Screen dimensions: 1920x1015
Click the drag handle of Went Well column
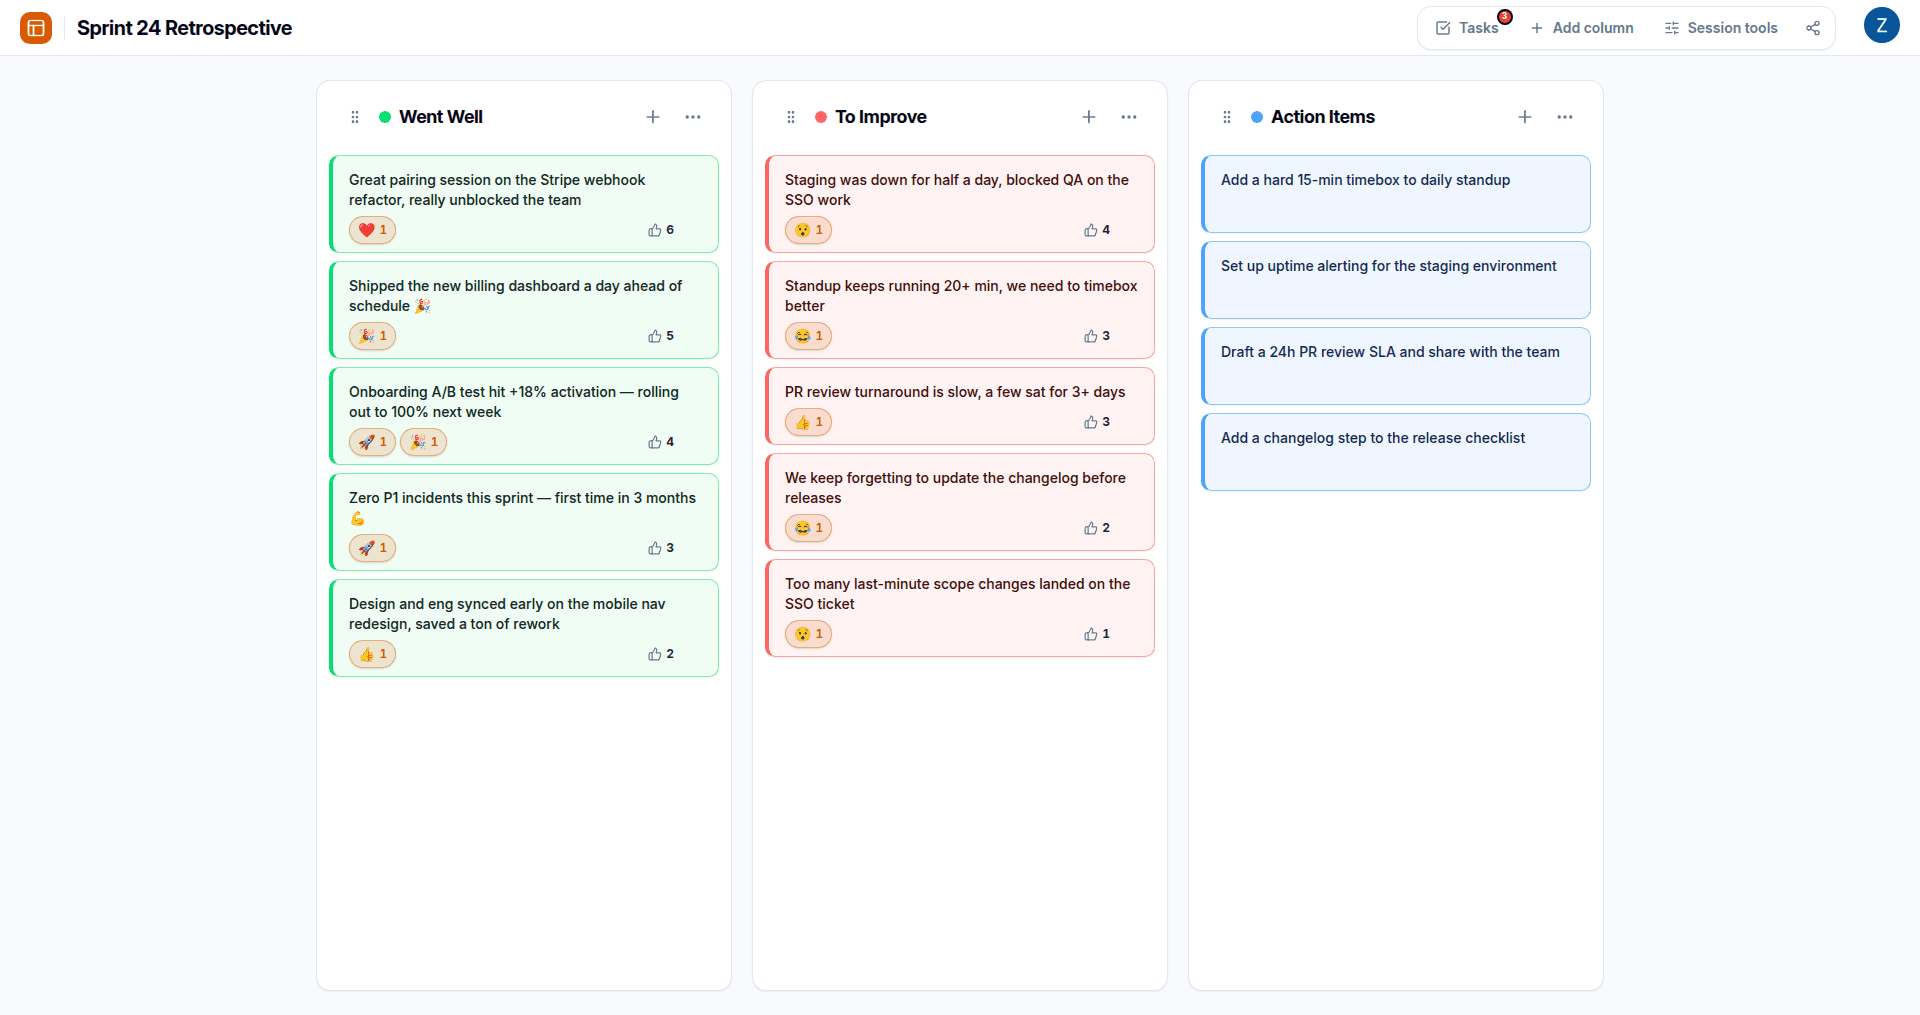tap(355, 117)
